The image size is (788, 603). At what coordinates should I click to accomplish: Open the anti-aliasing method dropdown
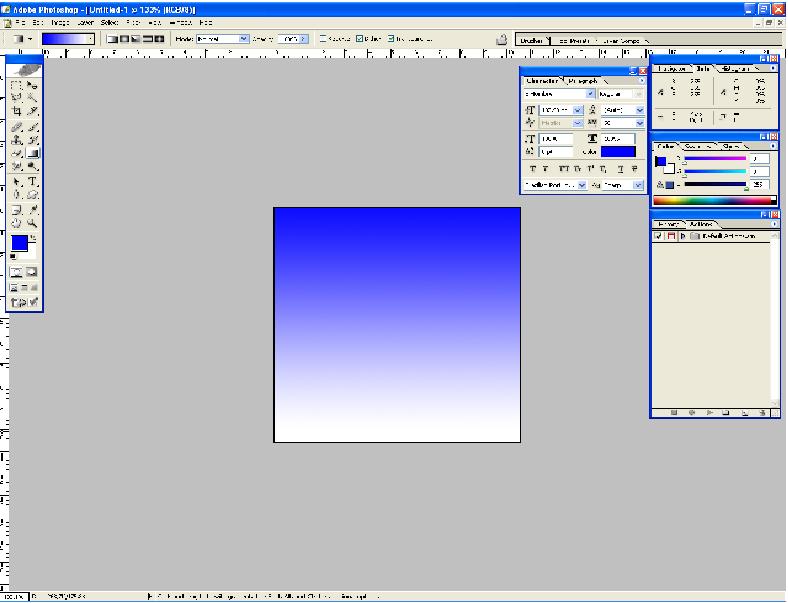638,185
